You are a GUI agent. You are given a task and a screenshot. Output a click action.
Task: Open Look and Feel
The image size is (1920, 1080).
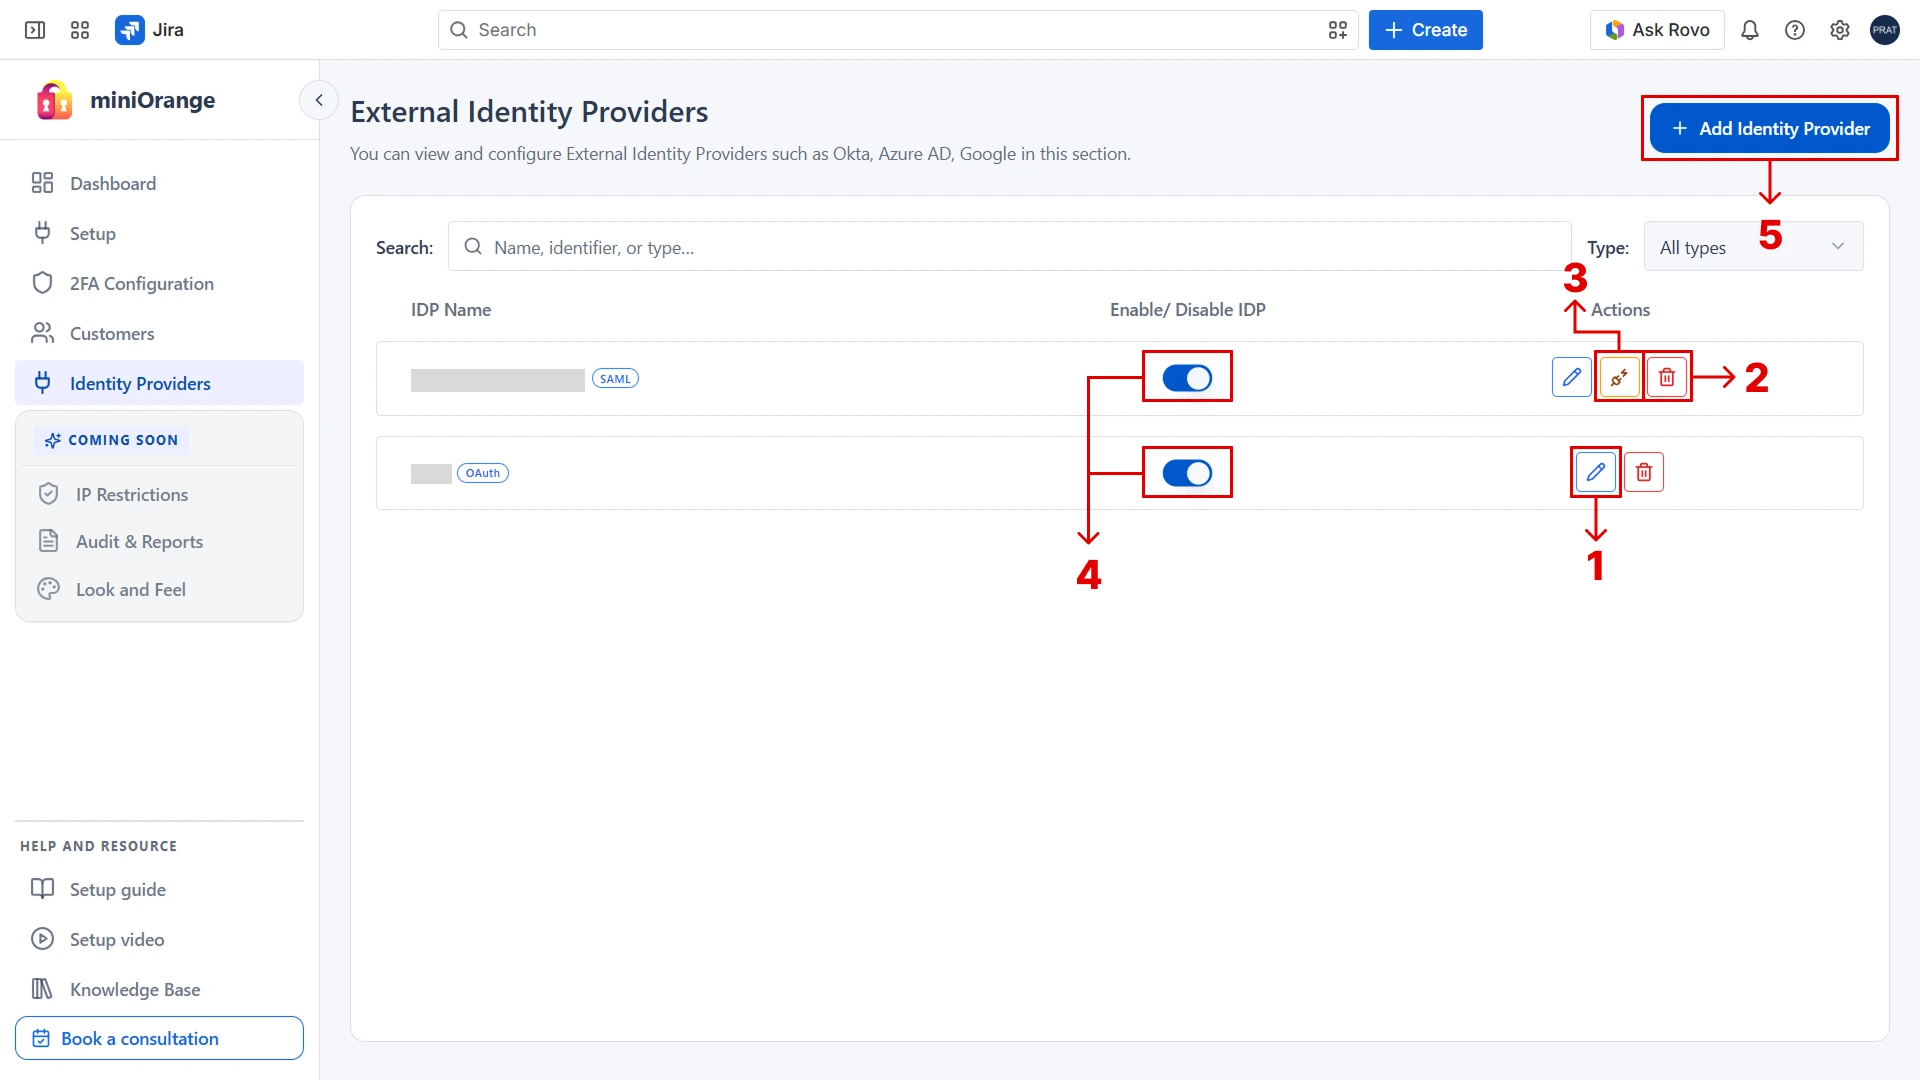click(x=159, y=589)
